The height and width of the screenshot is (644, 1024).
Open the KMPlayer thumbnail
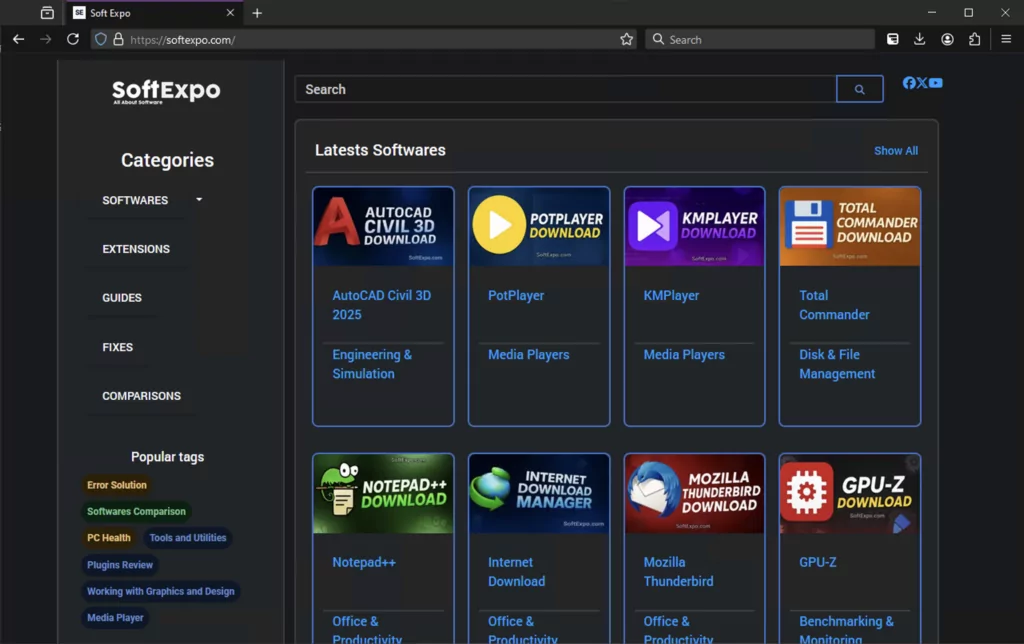[694, 227]
